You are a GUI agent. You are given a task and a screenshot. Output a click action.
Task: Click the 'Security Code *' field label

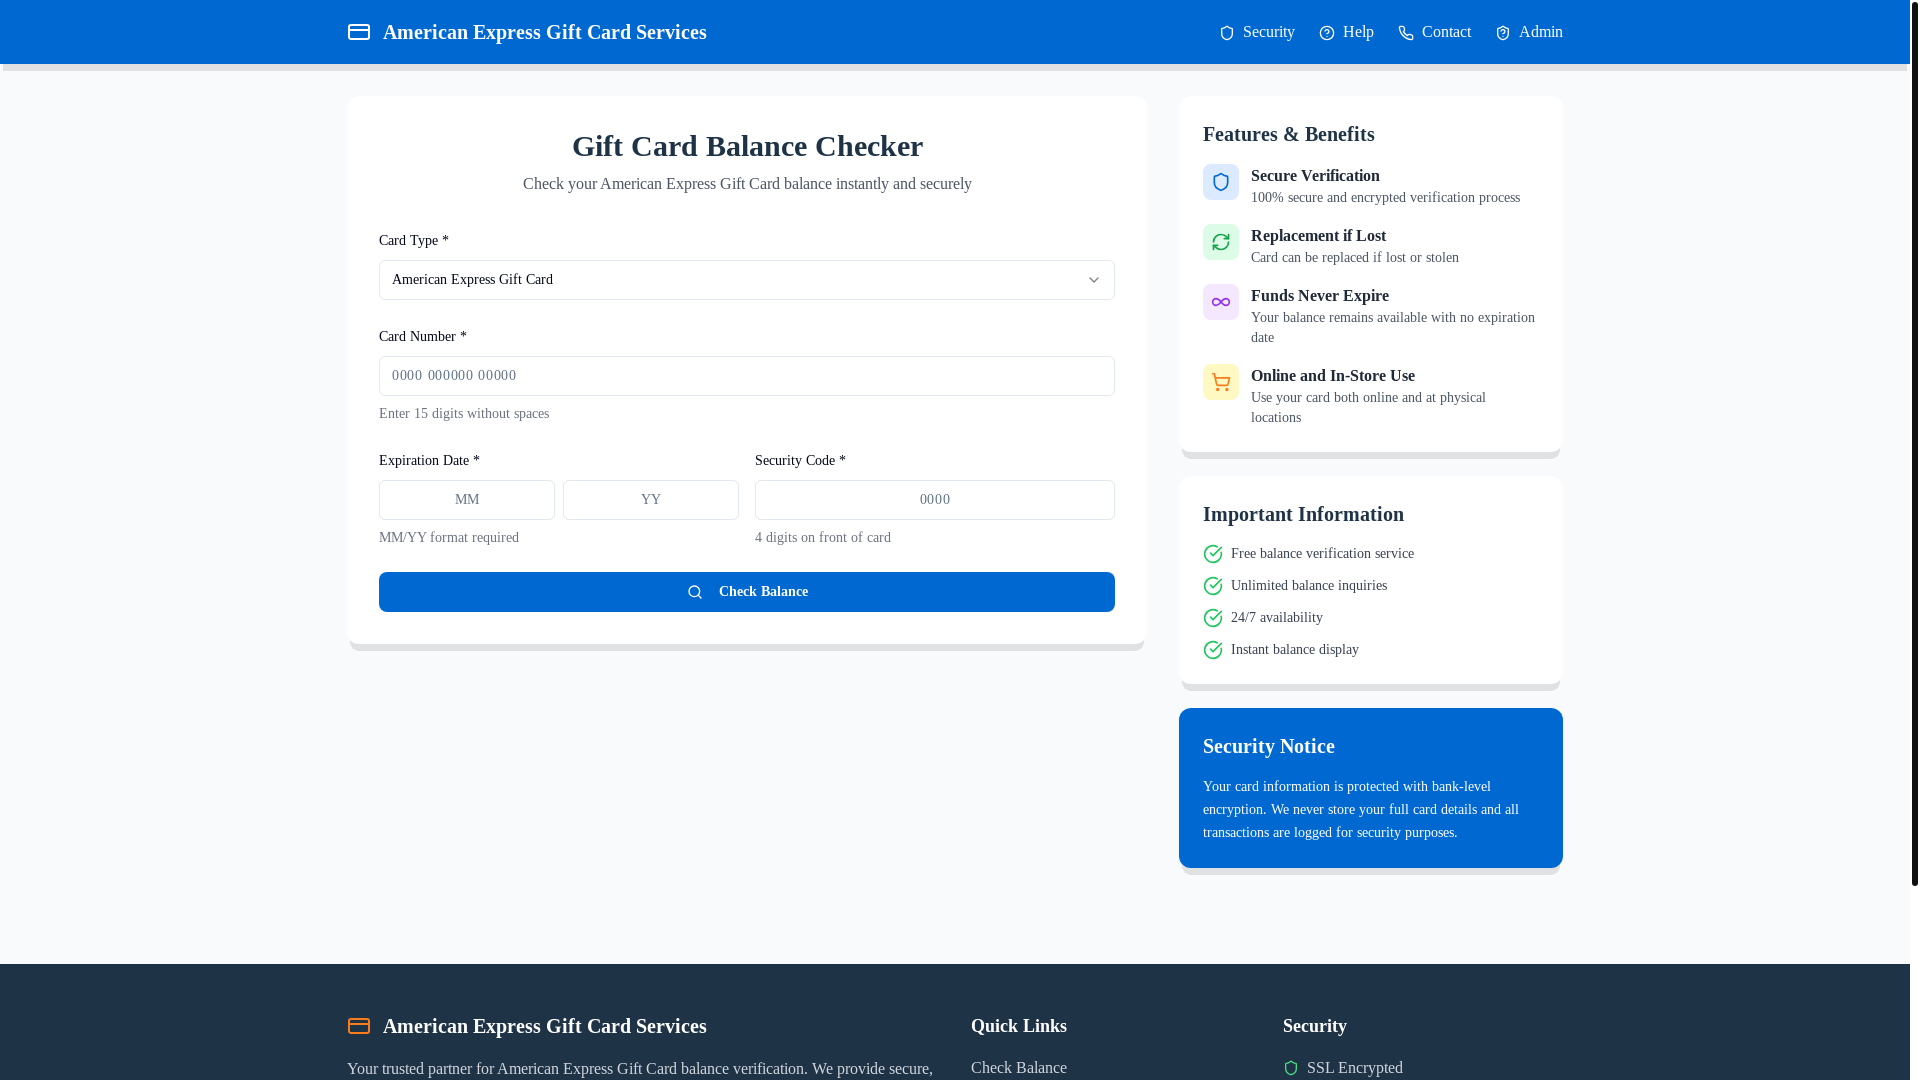800,461
